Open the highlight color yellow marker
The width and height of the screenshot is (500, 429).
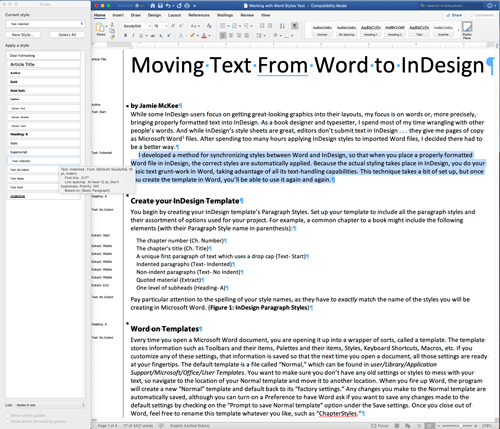point(192,36)
